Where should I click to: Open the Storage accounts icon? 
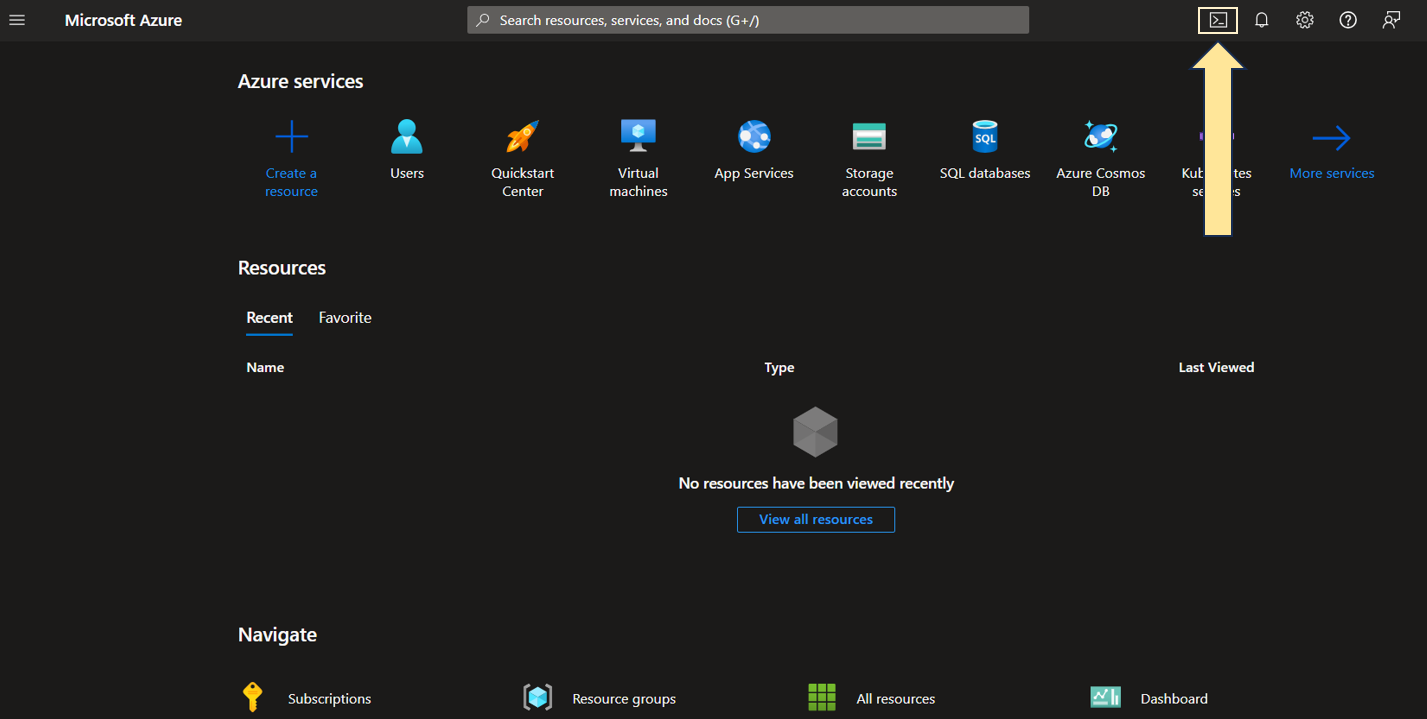click(869, 136)
